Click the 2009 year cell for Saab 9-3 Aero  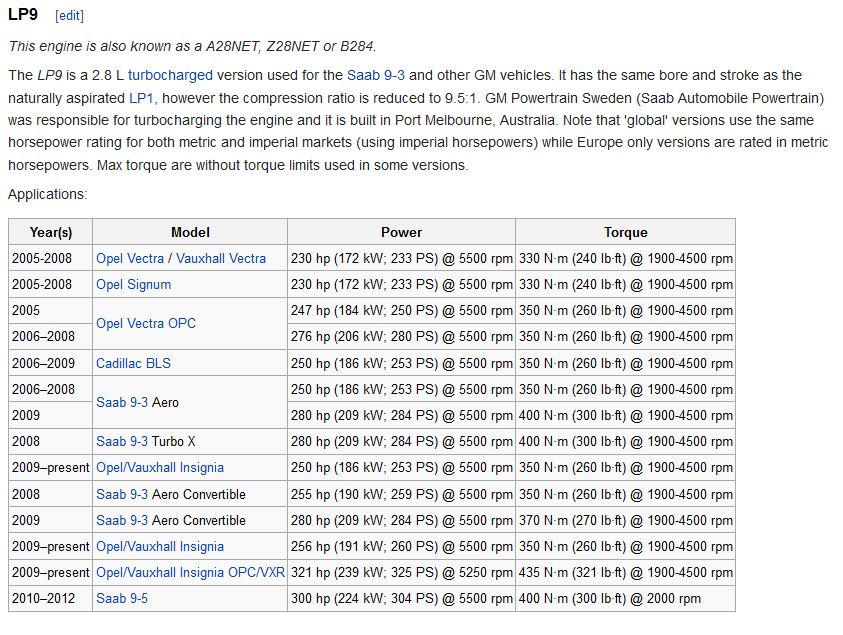tap(51, 416)
